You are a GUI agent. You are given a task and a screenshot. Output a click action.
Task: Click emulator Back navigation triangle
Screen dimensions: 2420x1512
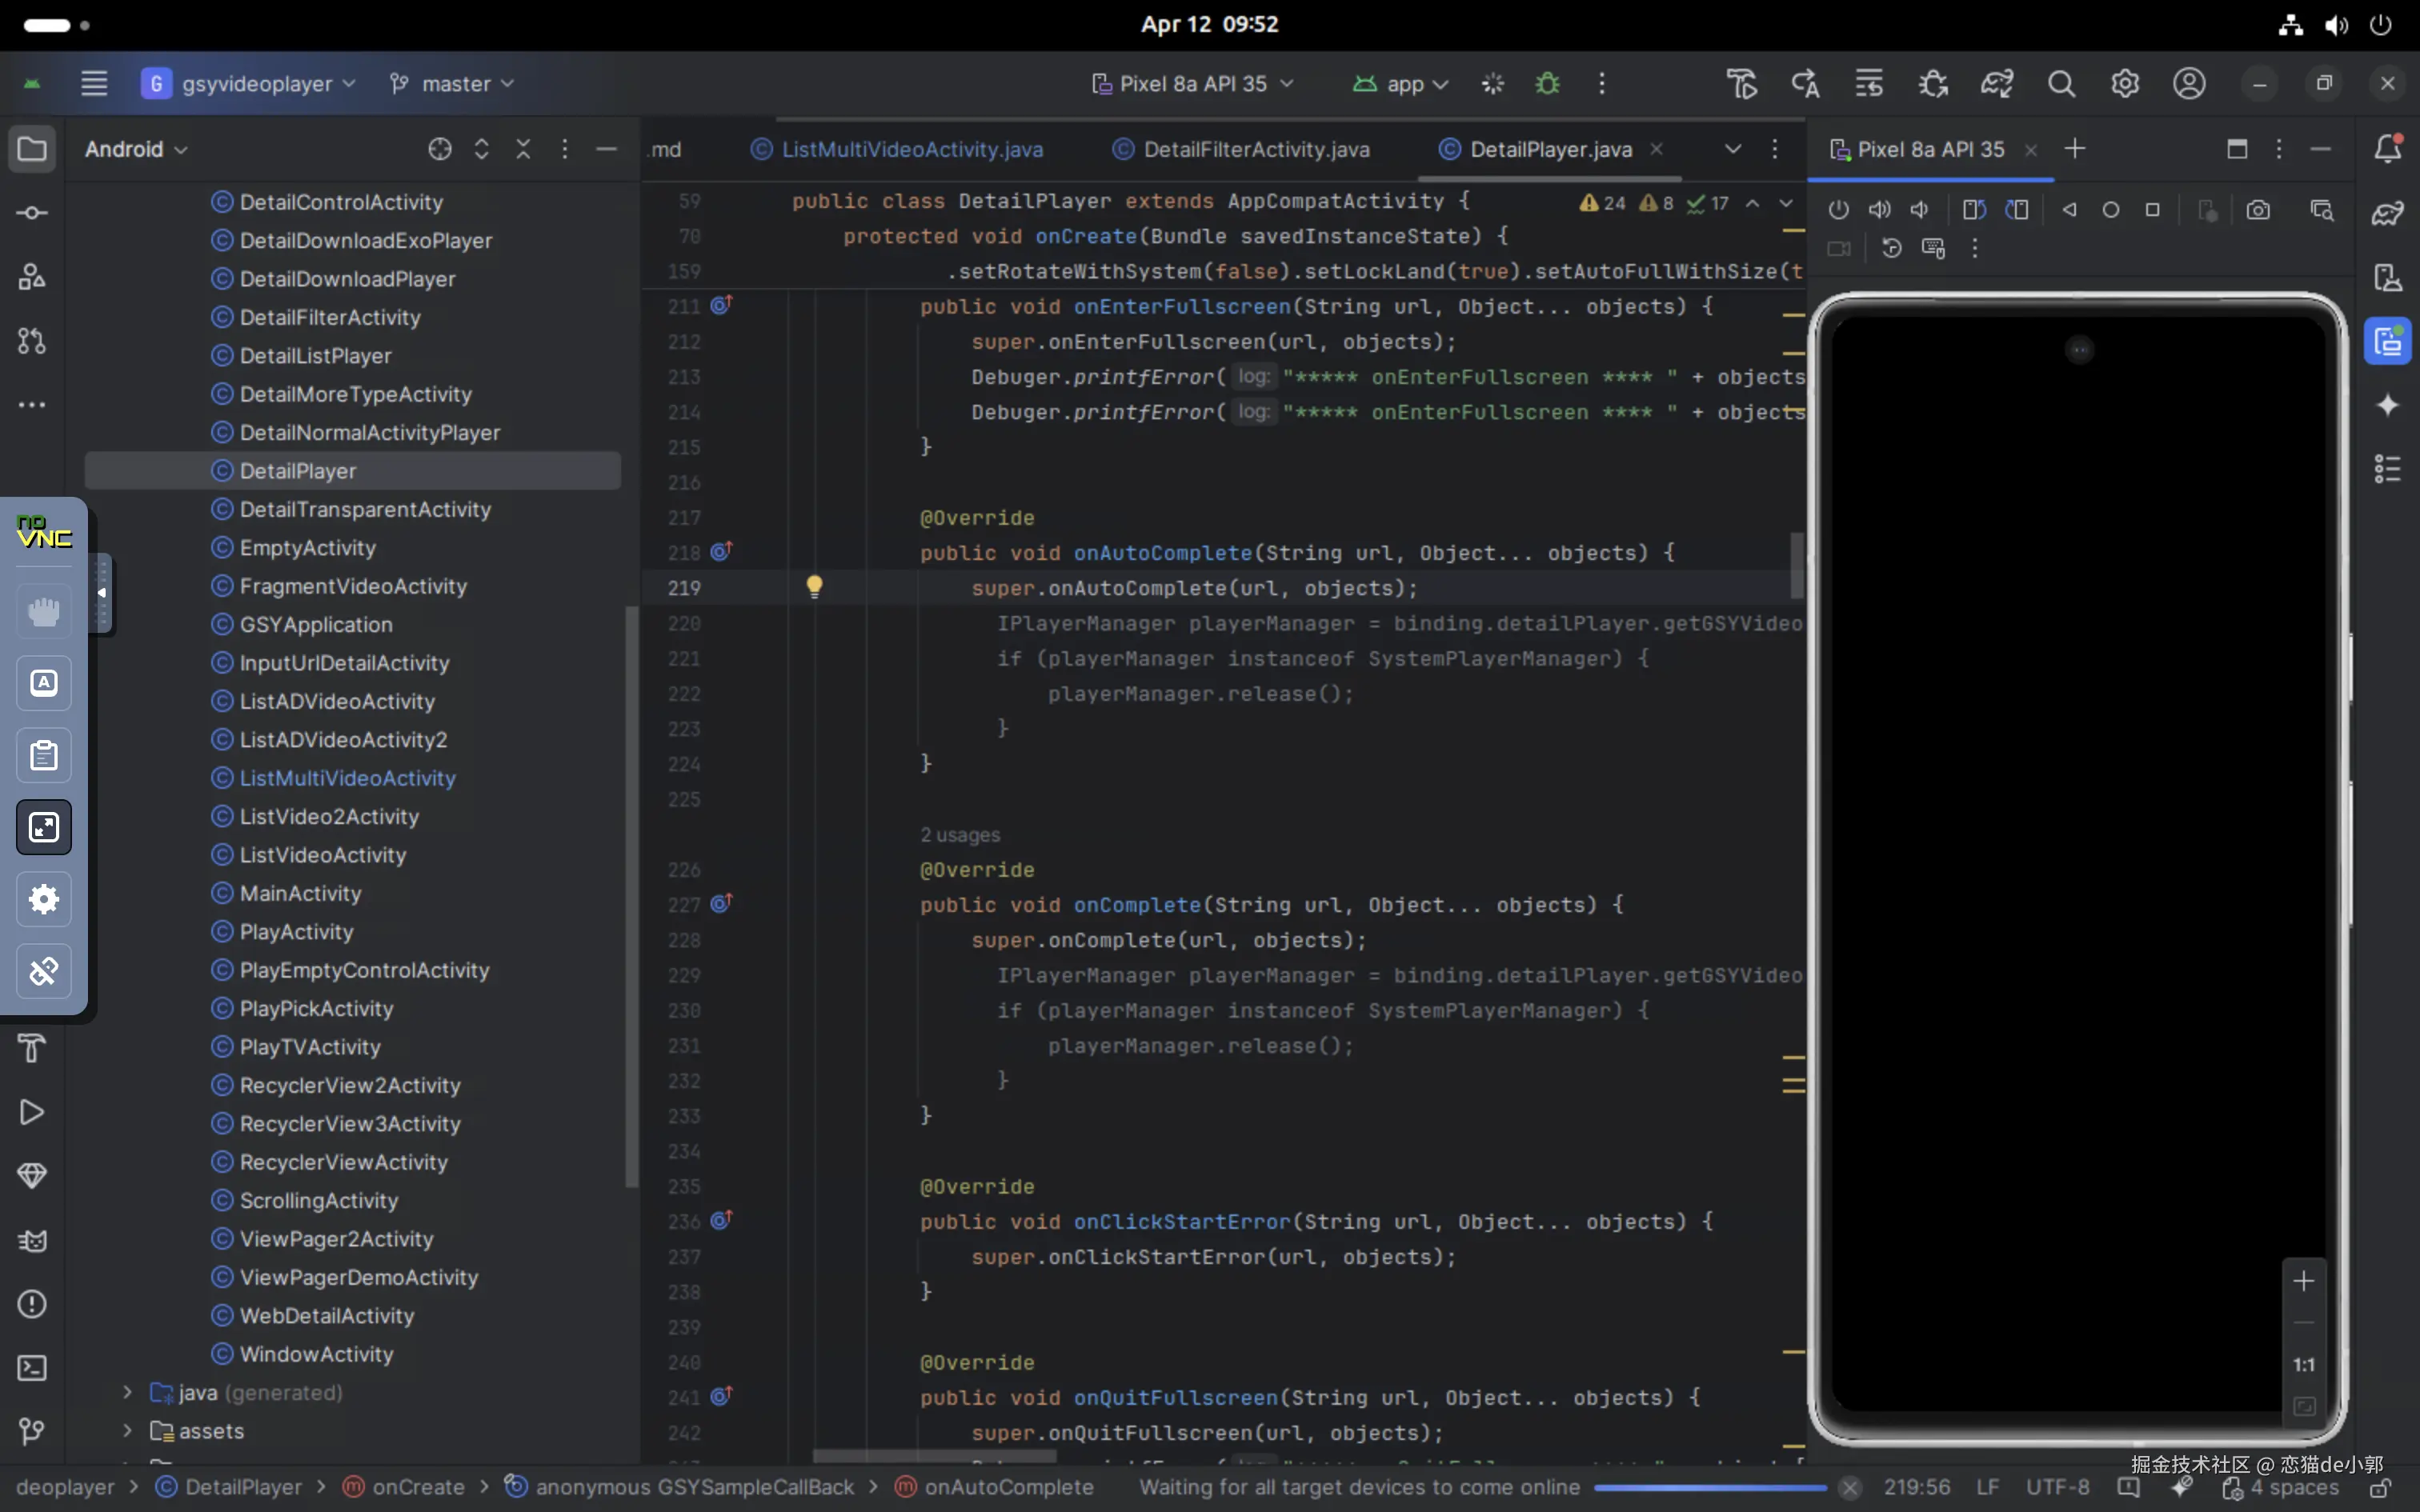point(2069,210)
